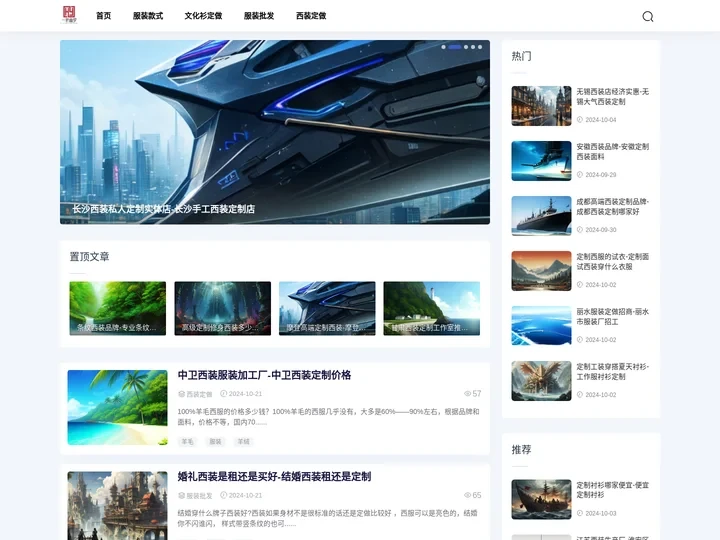Click the 羊绒 tag
720x540 pixels.
pyautogui.click(x=243, y=441)
